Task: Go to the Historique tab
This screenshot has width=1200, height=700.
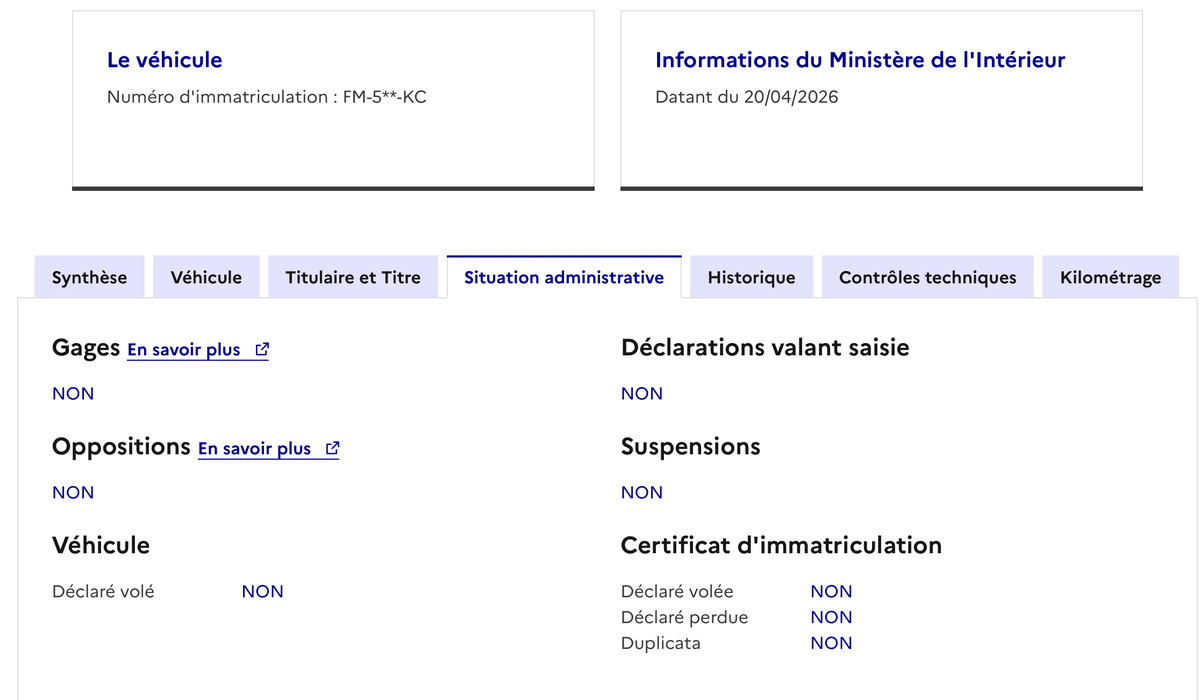Action: 752,278
